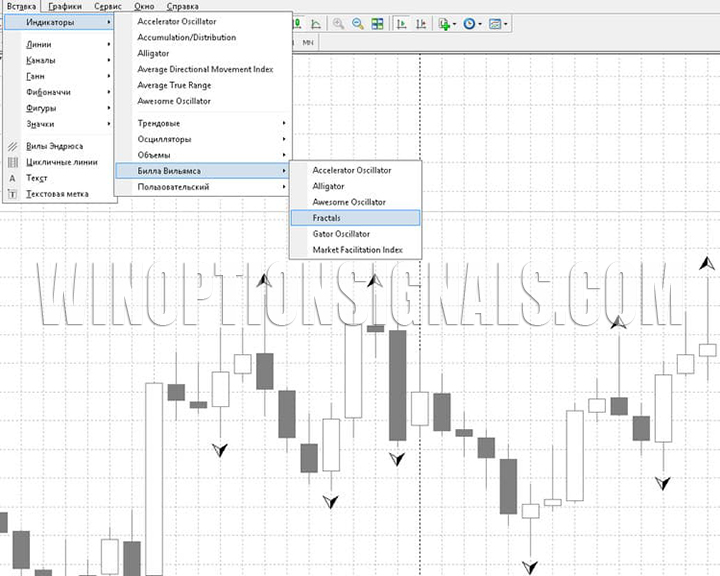The width and height of the screenshot is (720, 576).
Task: Open dropdown arrow beside the templates icon
Action: pyautogui.click(x=506, y=24)
